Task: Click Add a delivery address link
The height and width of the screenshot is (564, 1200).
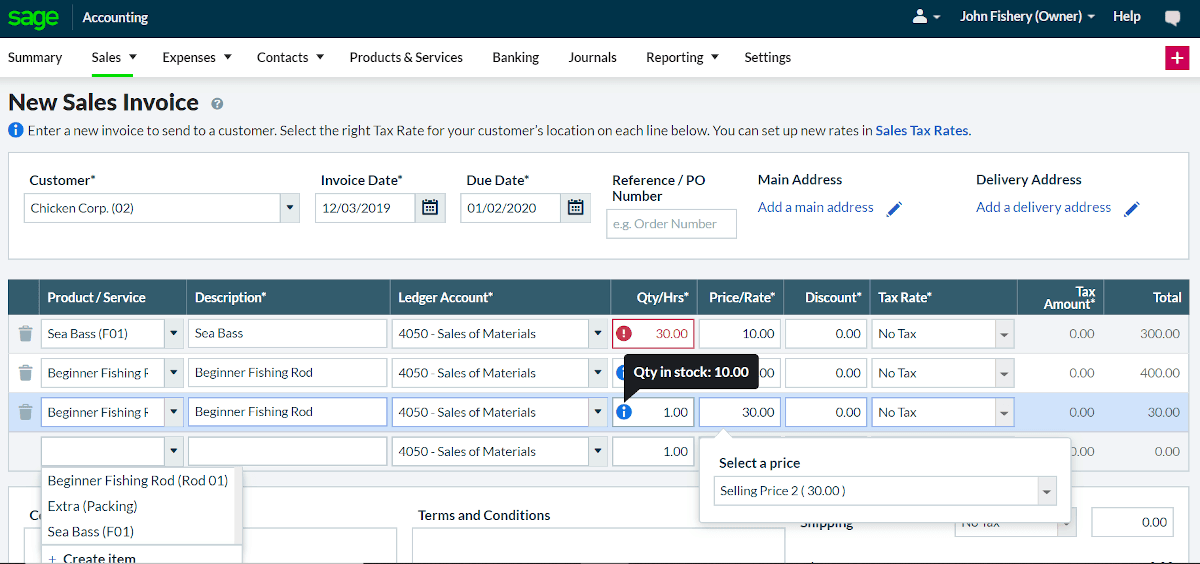Action: [x=1044, y=208]
